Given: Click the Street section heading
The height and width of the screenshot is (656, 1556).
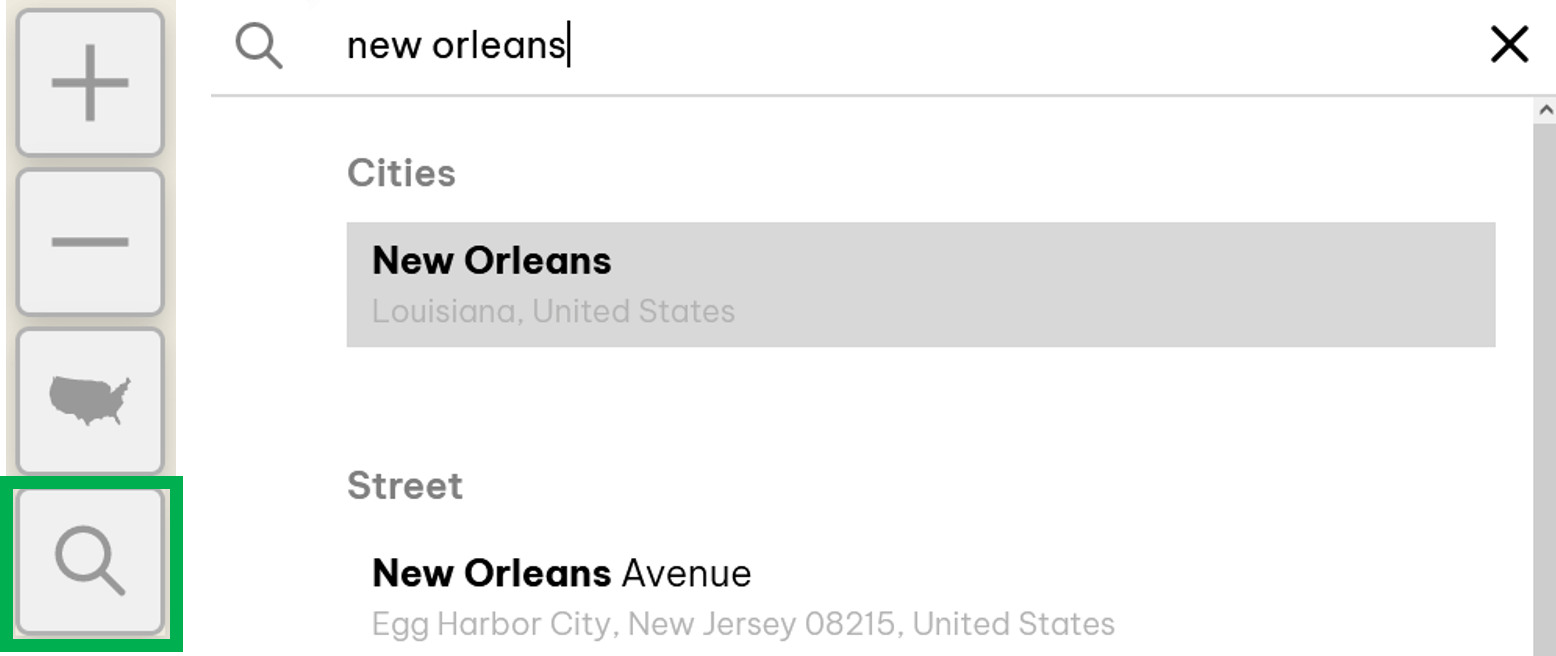Looking at the screenshot, I should pyautogui.click(x=404, y=486).
